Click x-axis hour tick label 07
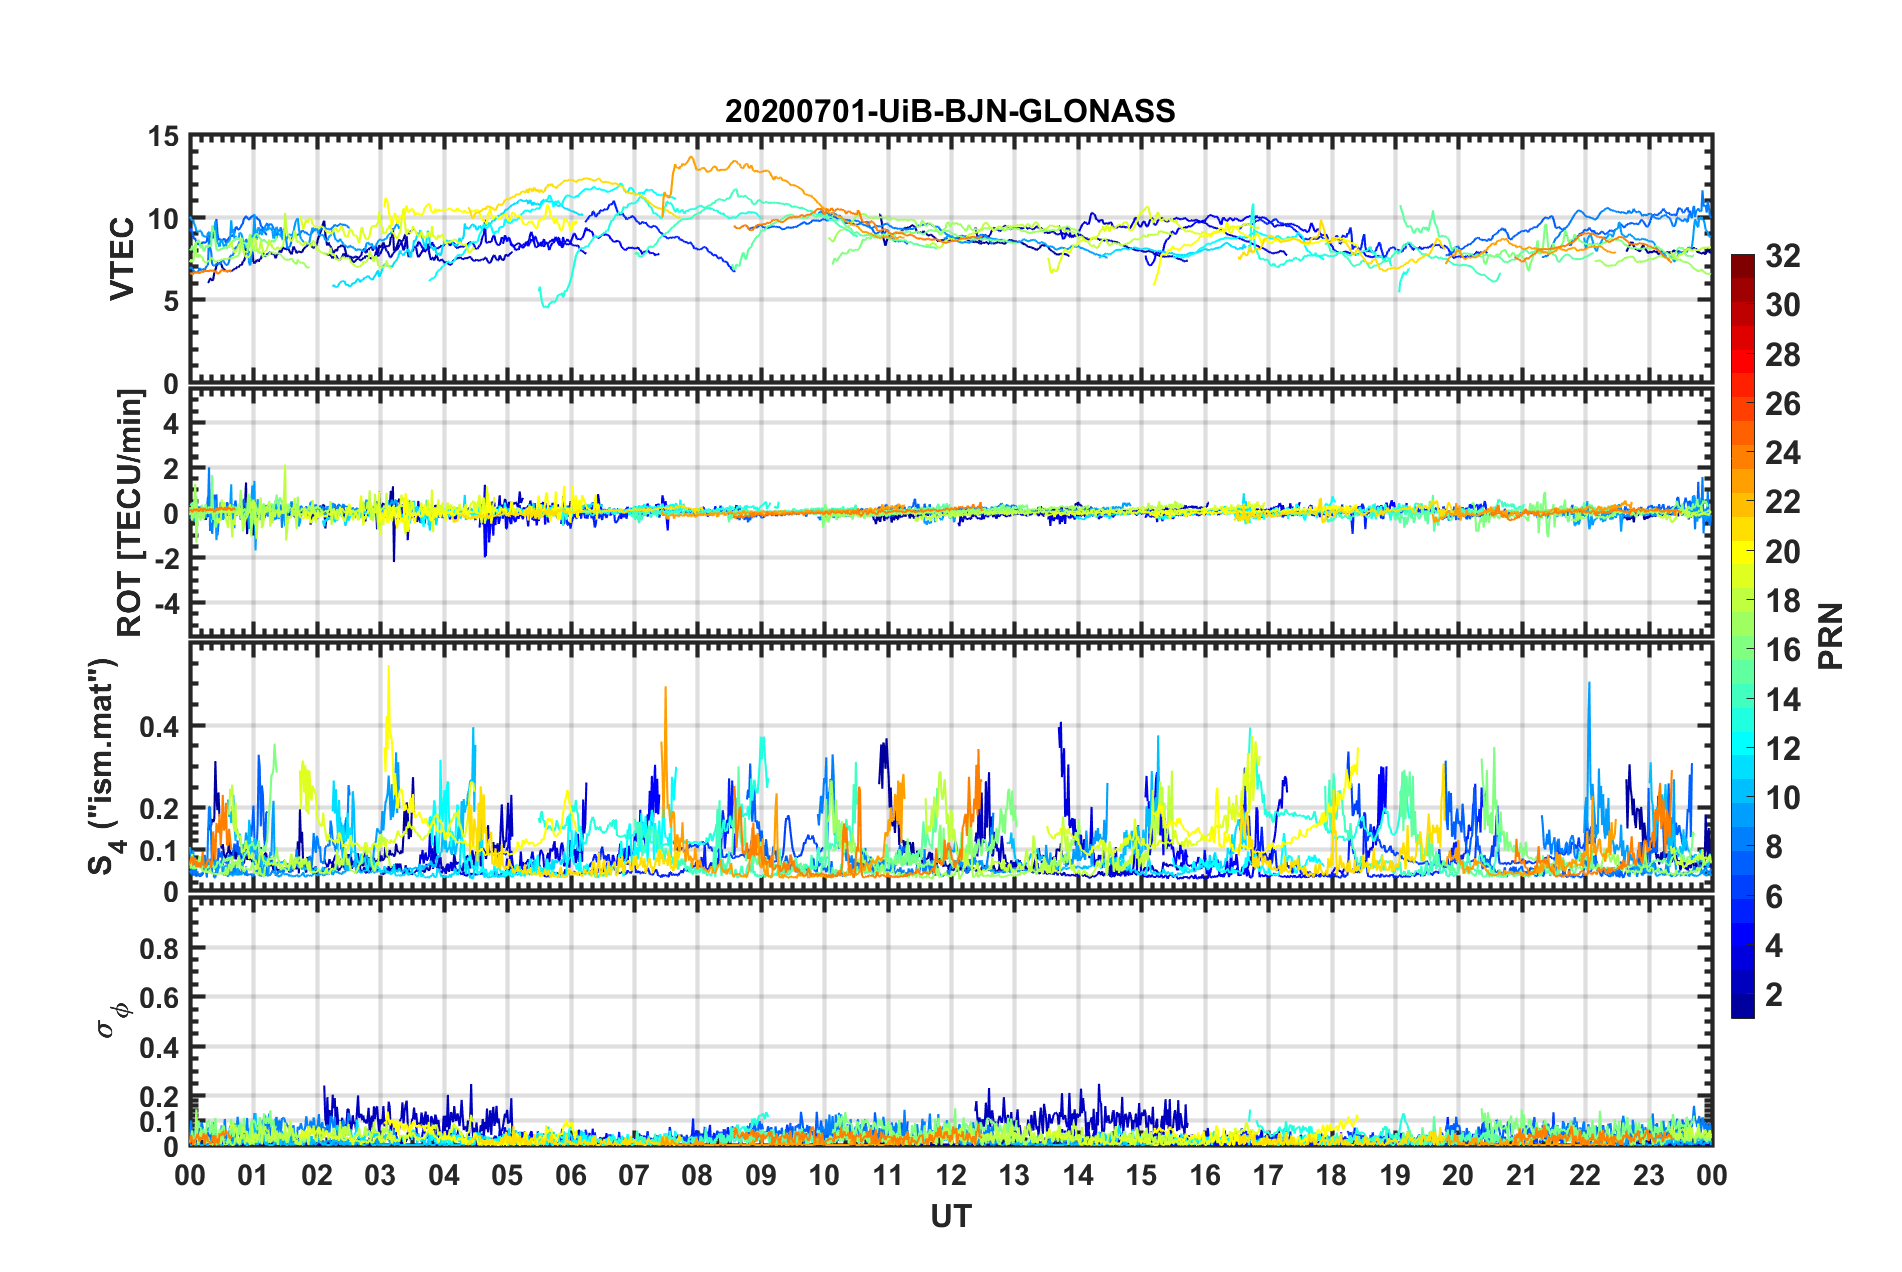 634,1175
